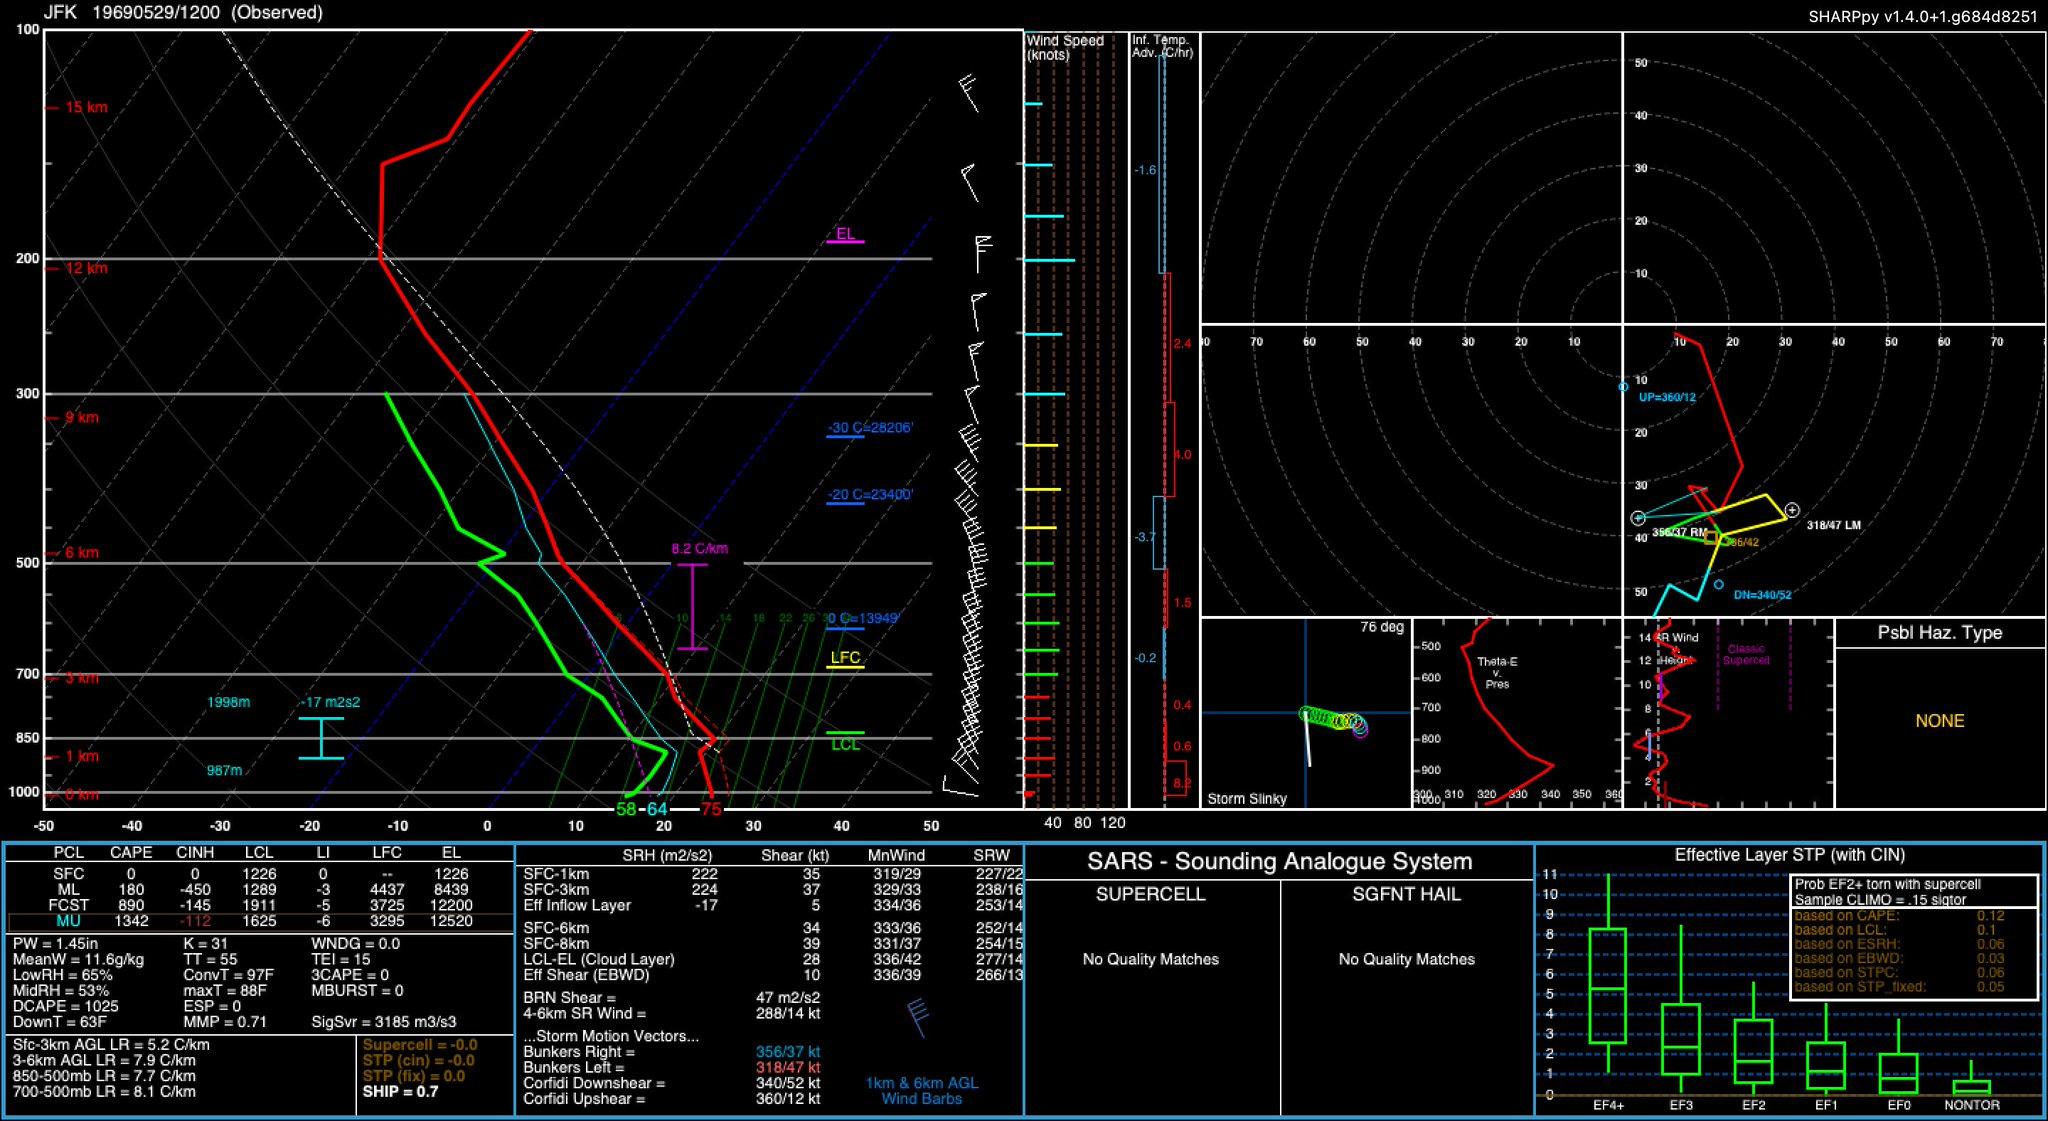
Task: Select the SFC parcel row
Action: pyautogui.click(x=258, y=873)
